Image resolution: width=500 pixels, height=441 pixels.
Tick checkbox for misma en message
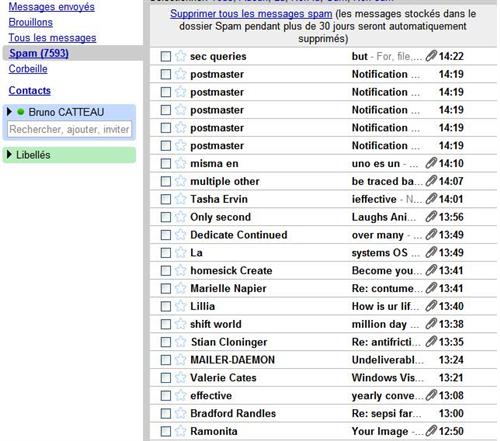click(x=166, y=164)
